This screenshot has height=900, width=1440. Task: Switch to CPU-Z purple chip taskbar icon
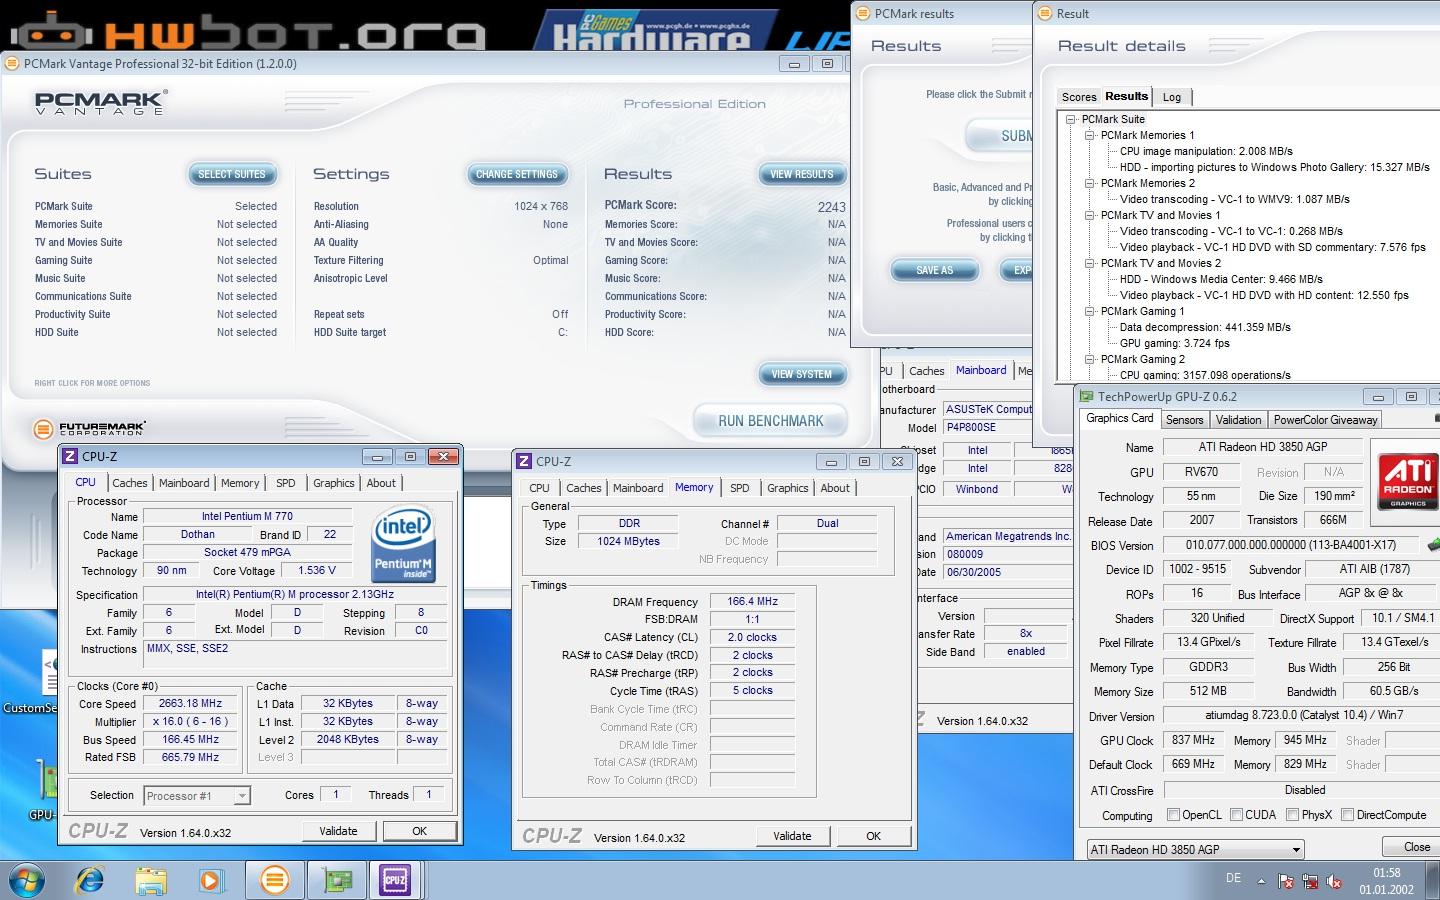[x=396, y=880]
